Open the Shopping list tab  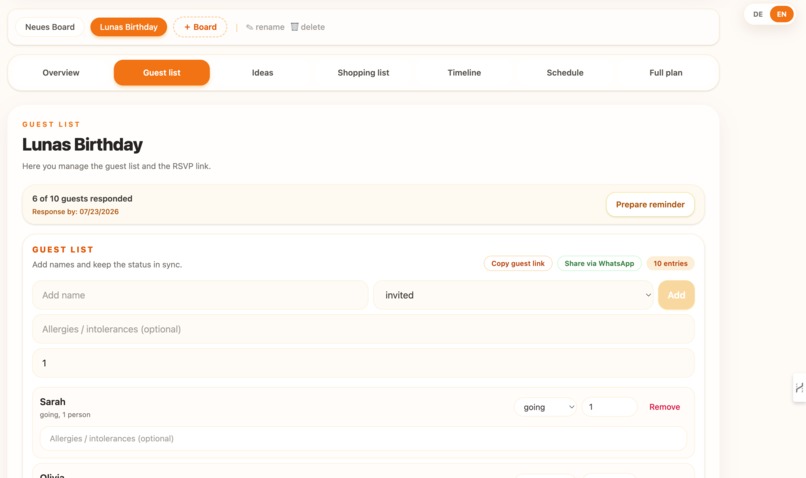[x=363, y=72]
